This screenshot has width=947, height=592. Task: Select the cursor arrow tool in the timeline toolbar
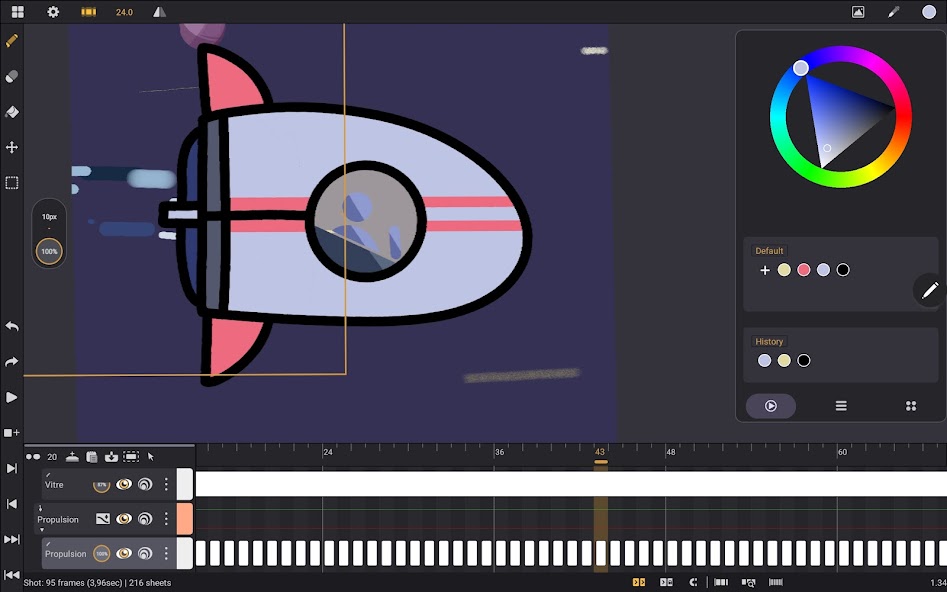click(151, 457)
